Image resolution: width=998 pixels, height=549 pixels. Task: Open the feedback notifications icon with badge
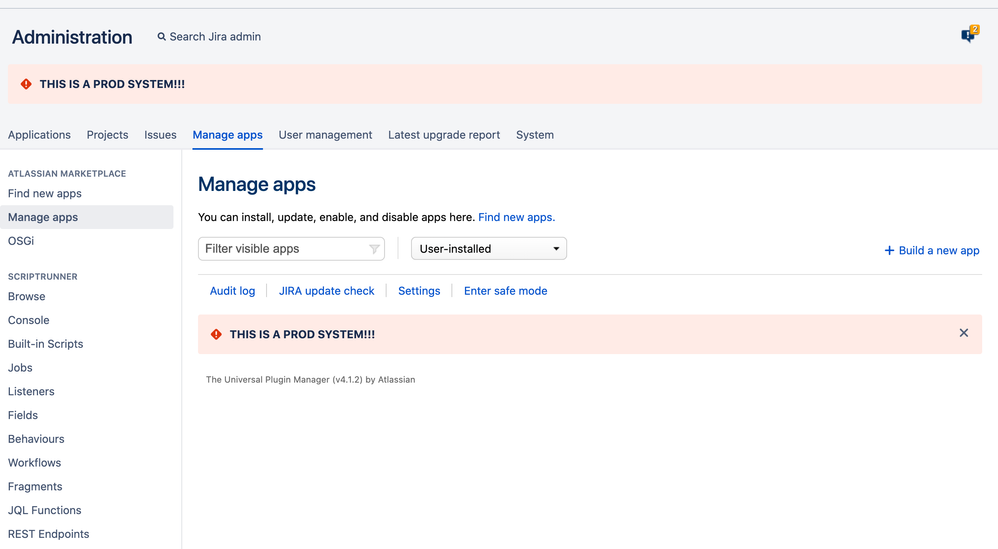coord(969,34)
